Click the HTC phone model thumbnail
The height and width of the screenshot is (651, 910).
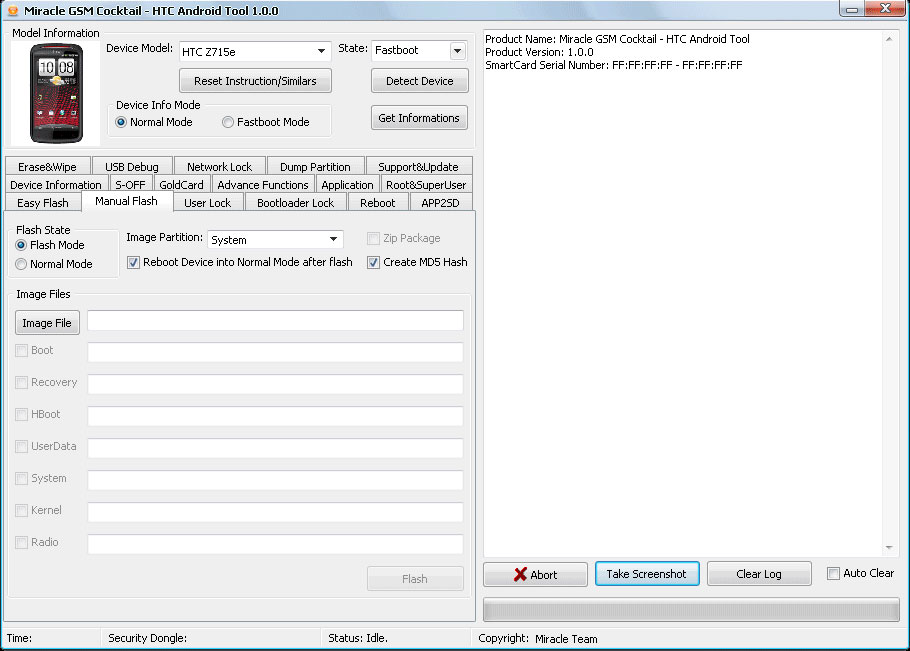coord(56,93)
